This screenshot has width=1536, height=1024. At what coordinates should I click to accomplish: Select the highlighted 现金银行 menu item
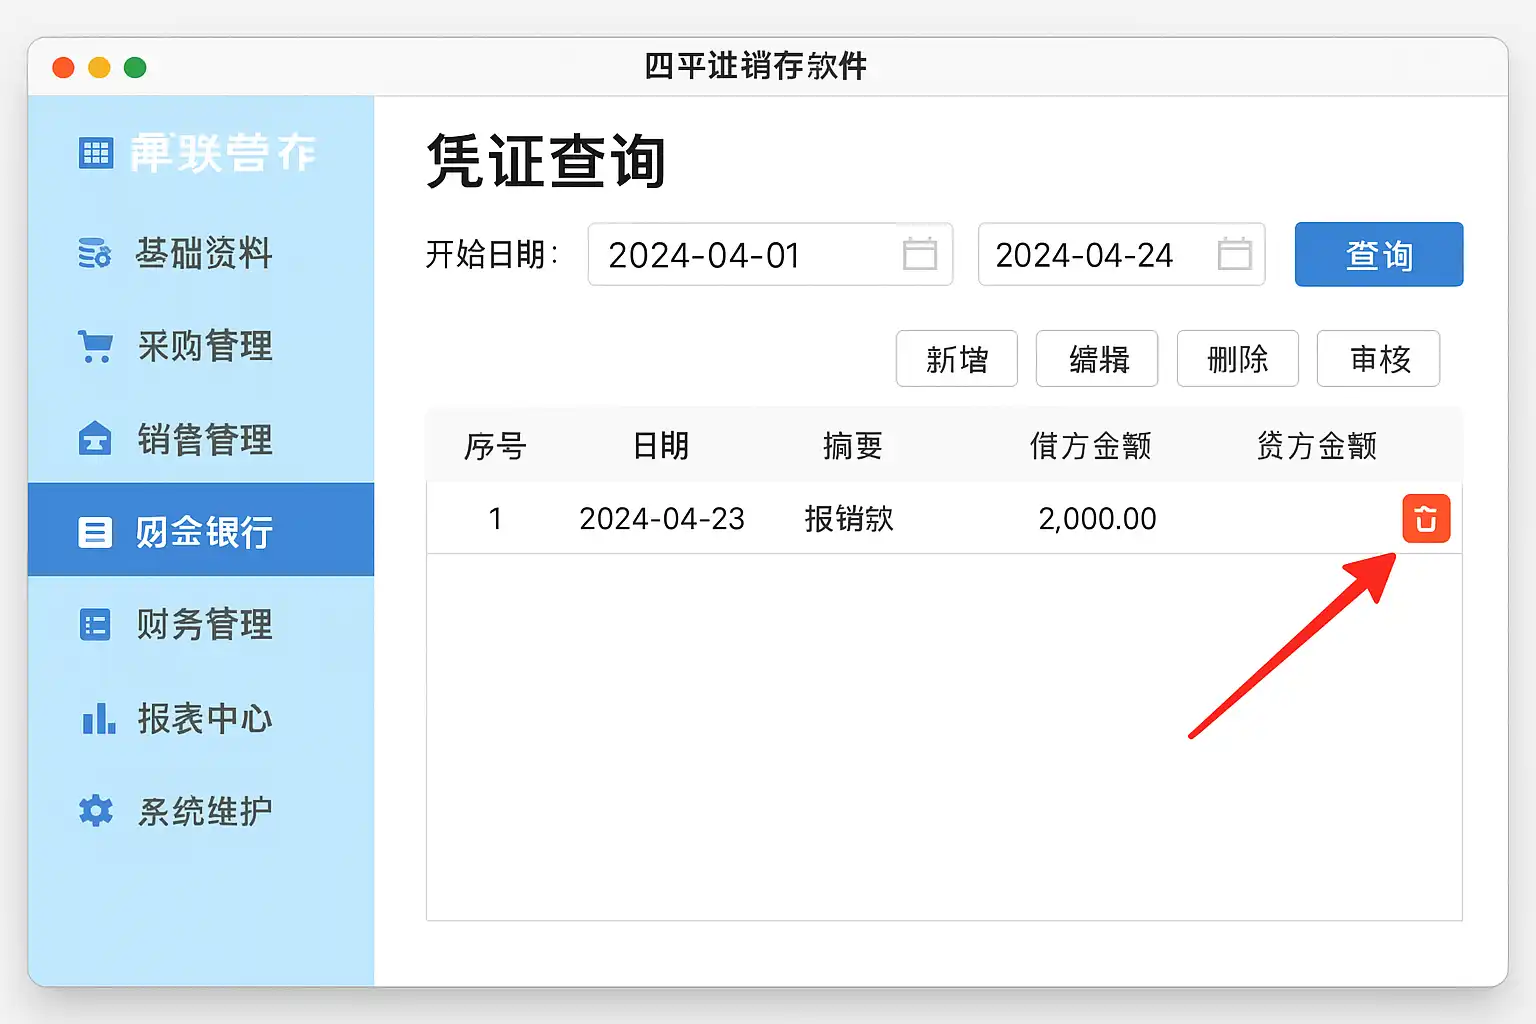pyautogui.click(x=202, y=531)
